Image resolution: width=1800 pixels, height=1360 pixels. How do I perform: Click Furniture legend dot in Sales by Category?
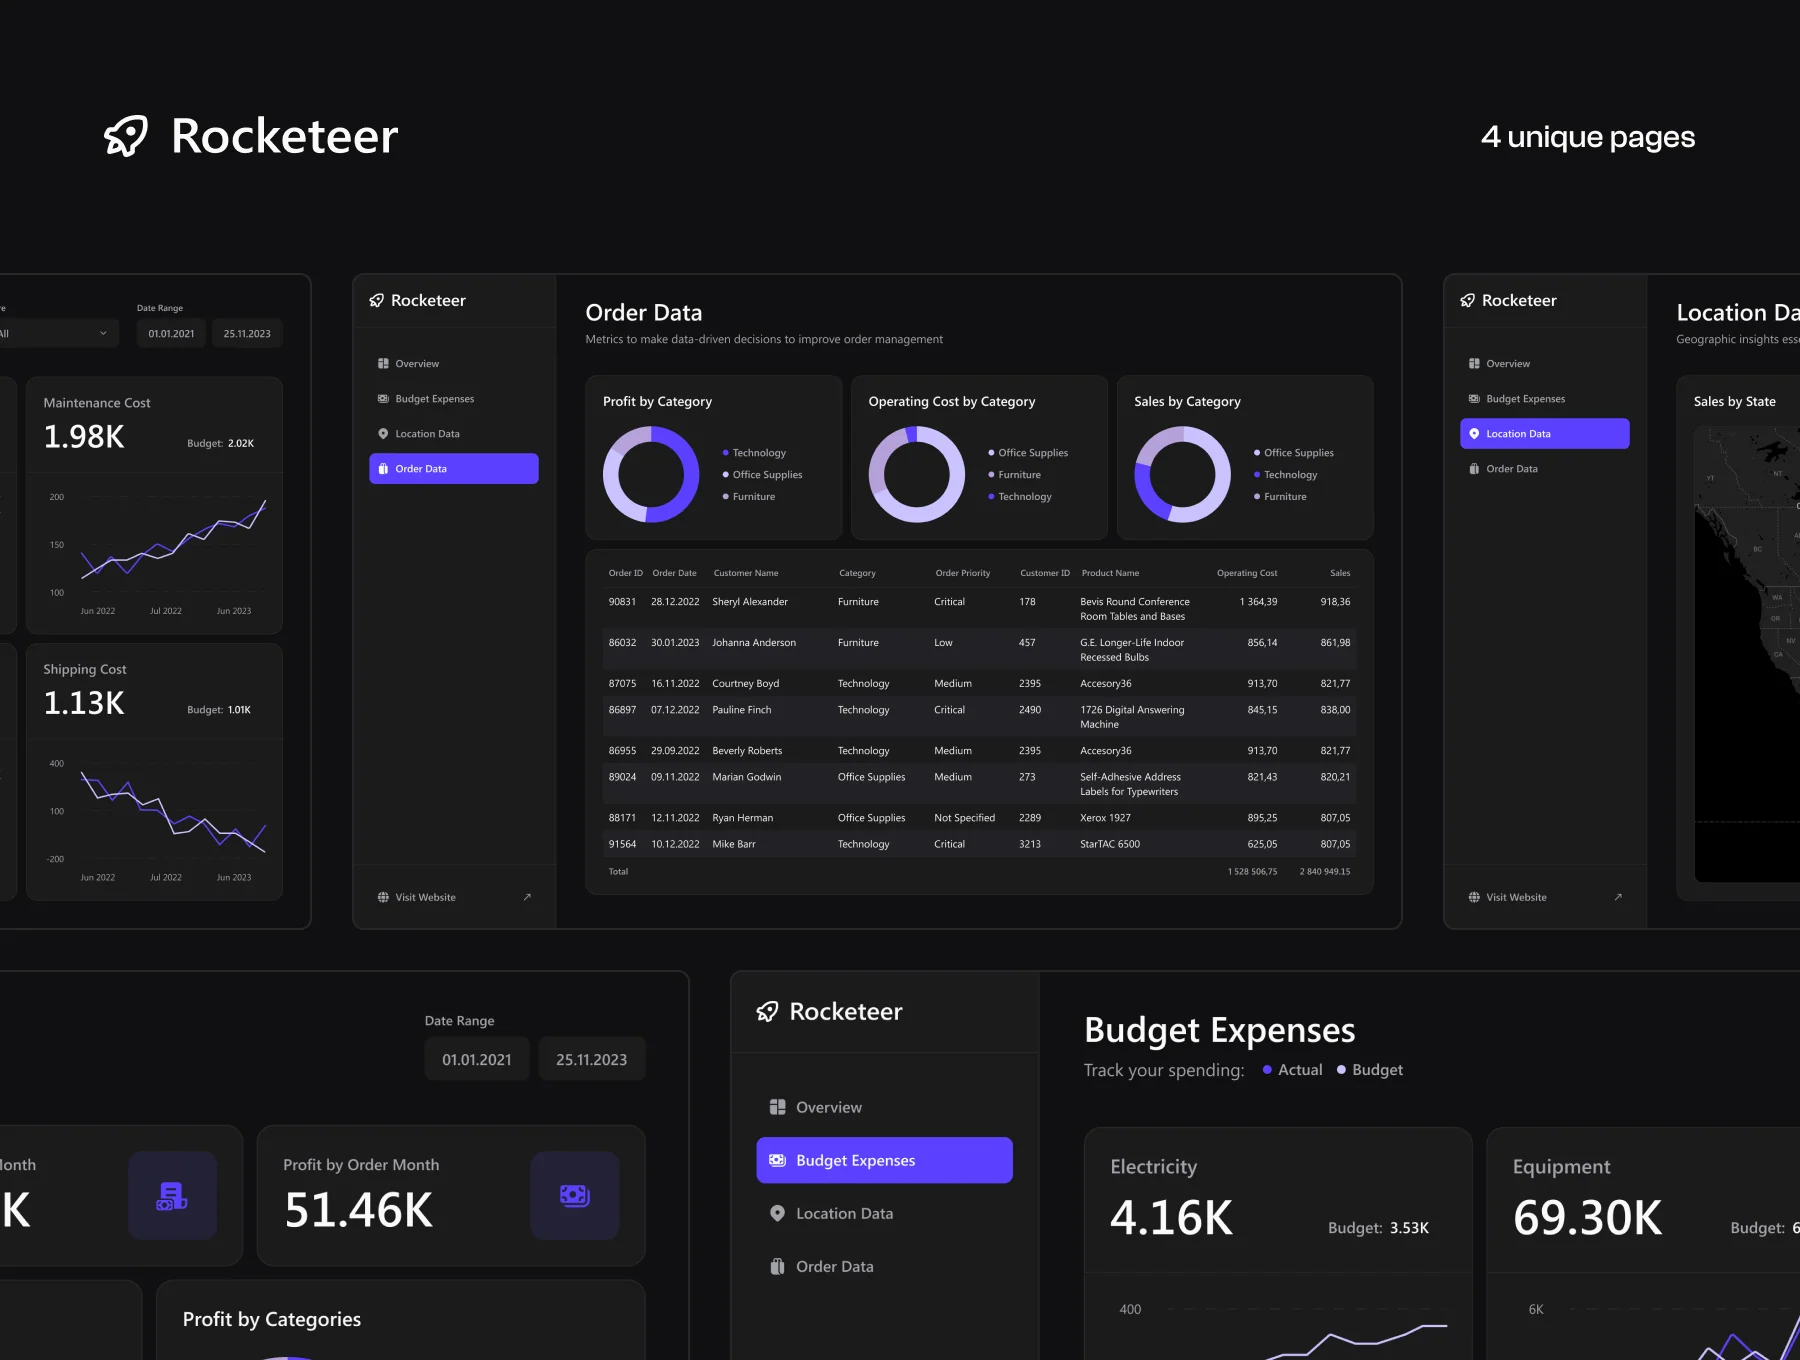(x=1257, y=497)
